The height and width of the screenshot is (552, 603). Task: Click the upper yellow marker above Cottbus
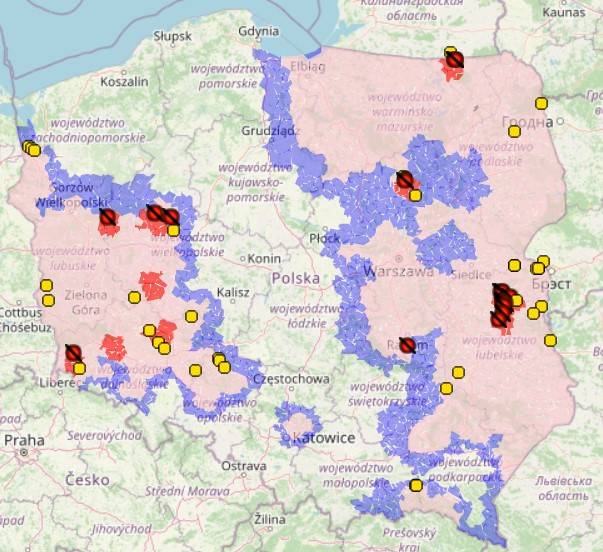tap(46, 285)
